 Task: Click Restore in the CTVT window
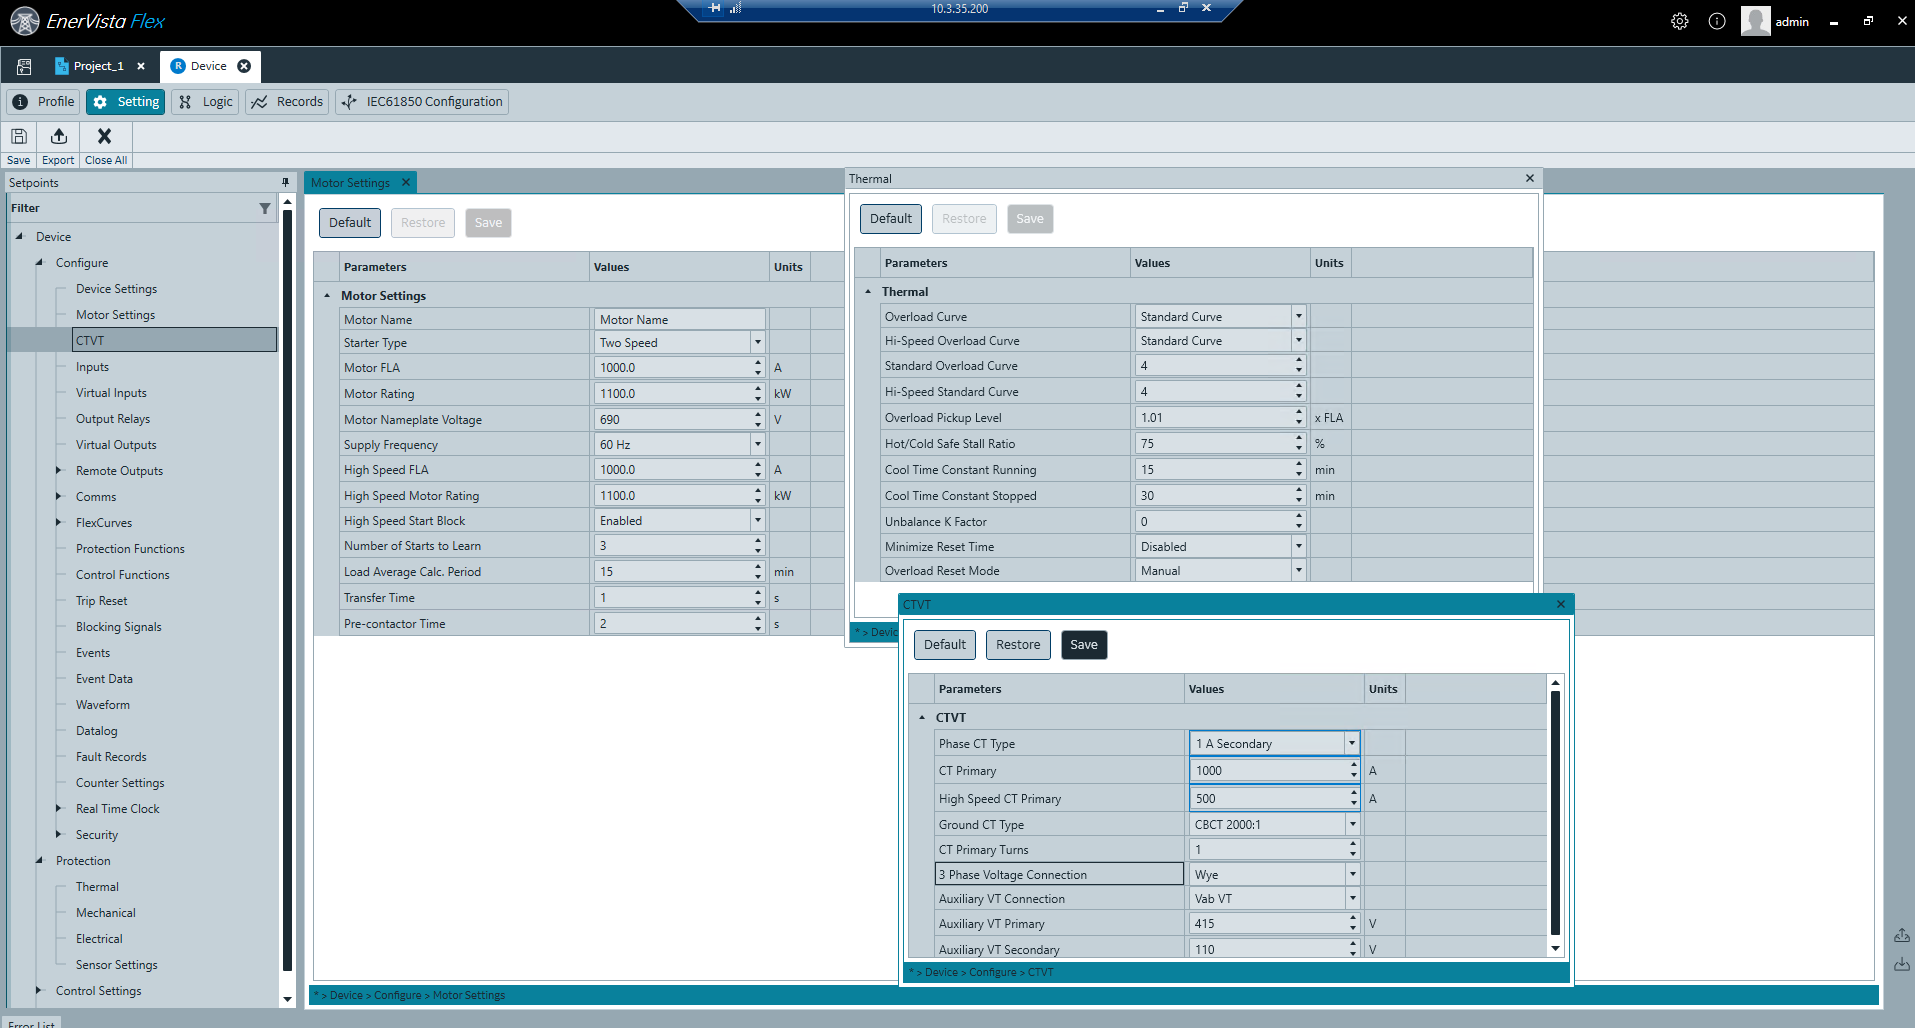point(1018,644)
